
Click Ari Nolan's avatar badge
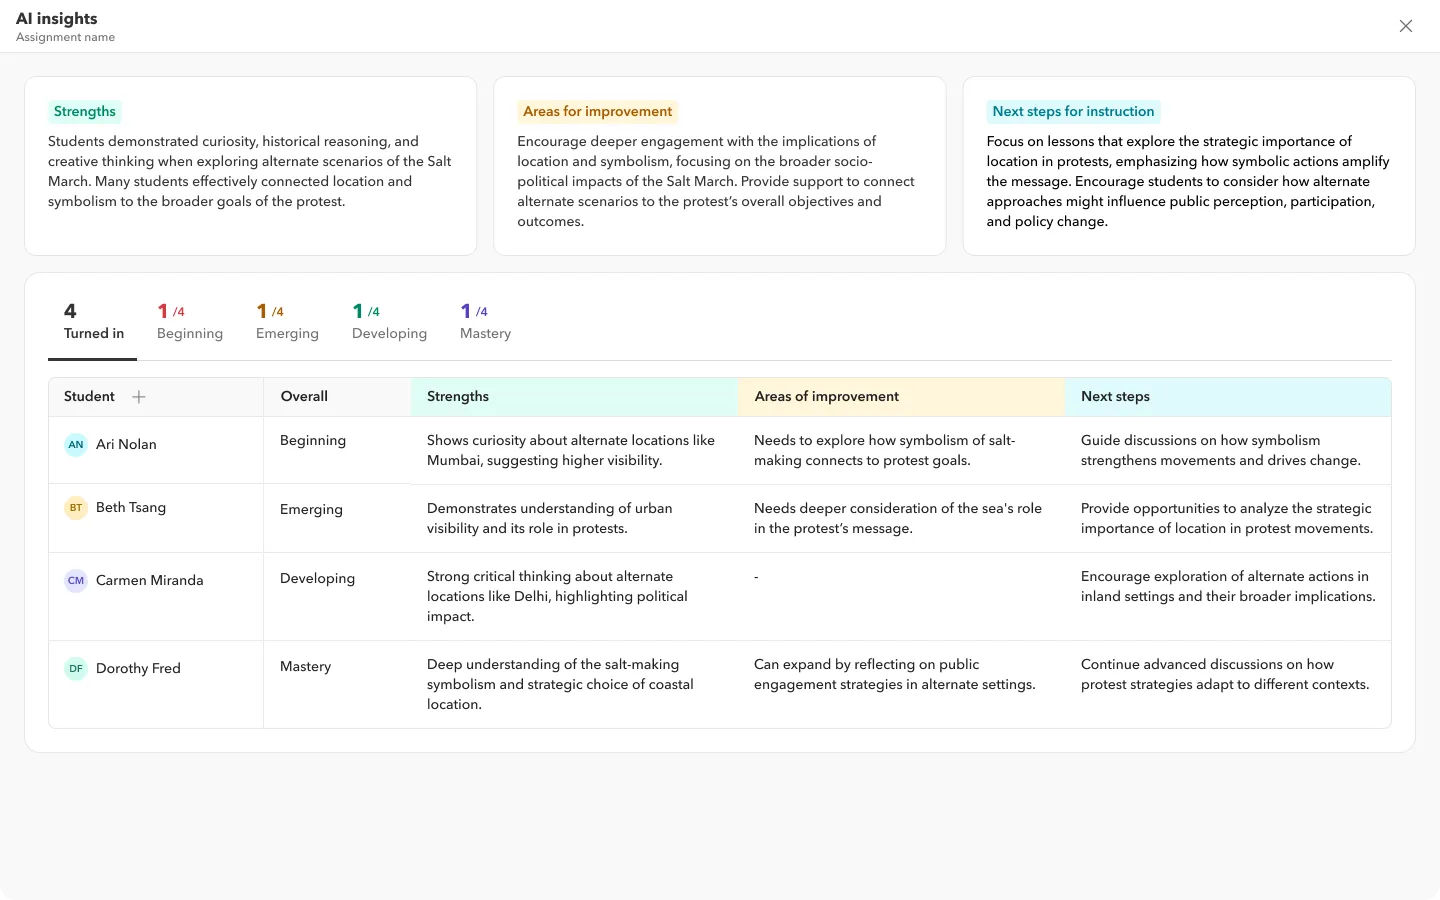tap(76, 444)
